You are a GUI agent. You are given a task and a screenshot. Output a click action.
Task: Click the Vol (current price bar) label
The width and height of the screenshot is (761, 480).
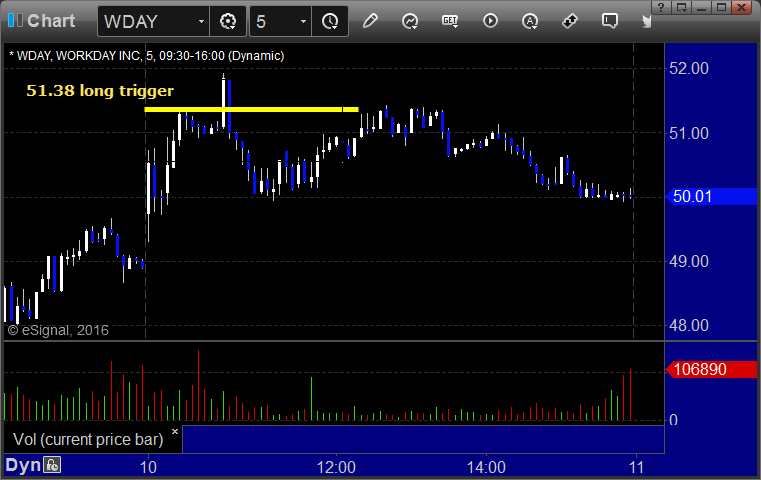[88, 439]
